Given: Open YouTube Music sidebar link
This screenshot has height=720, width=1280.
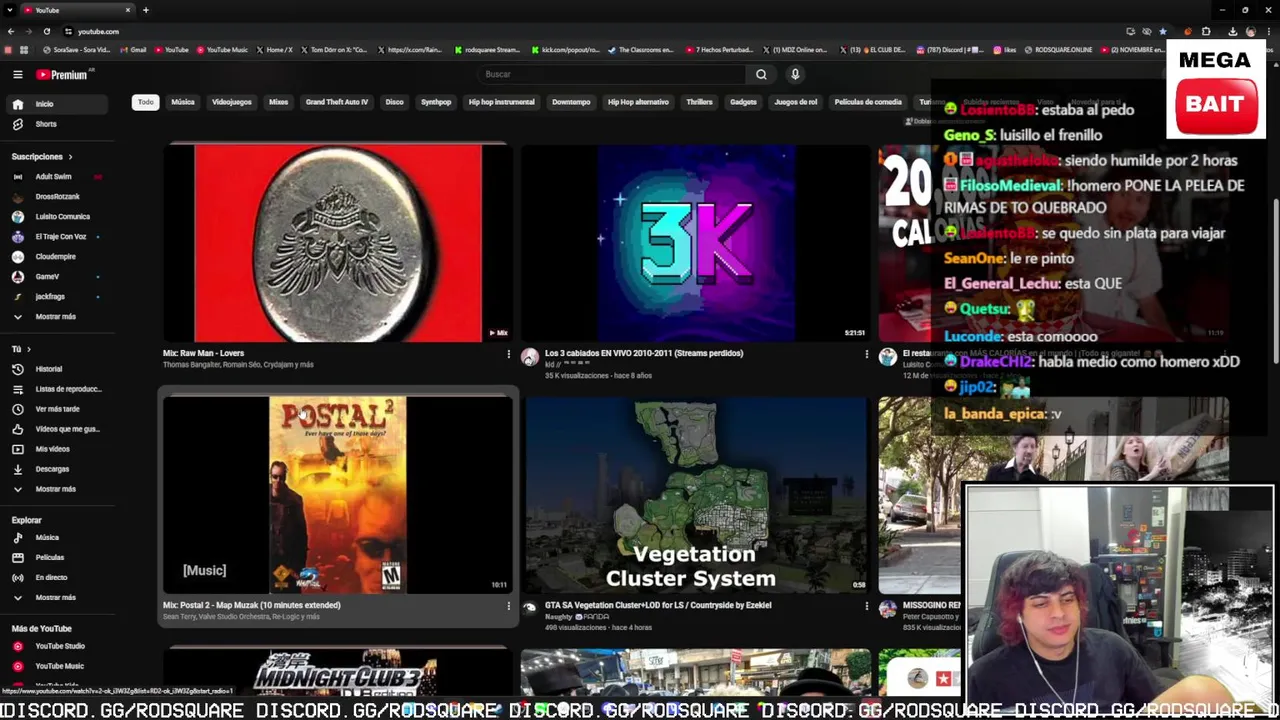Looking at the screenshot, I should click(x=58, y=666).
